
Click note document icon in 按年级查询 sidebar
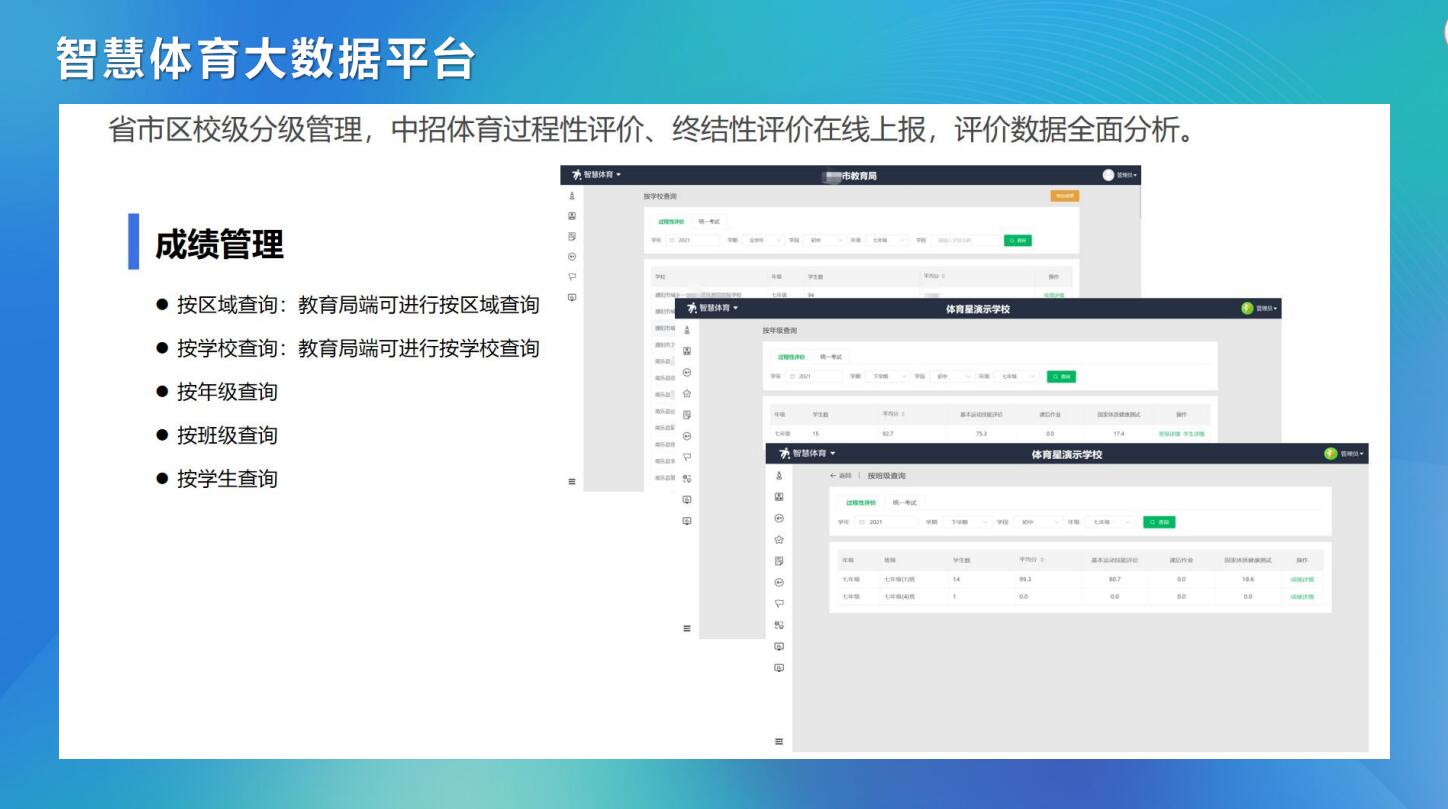click(687, 414)
